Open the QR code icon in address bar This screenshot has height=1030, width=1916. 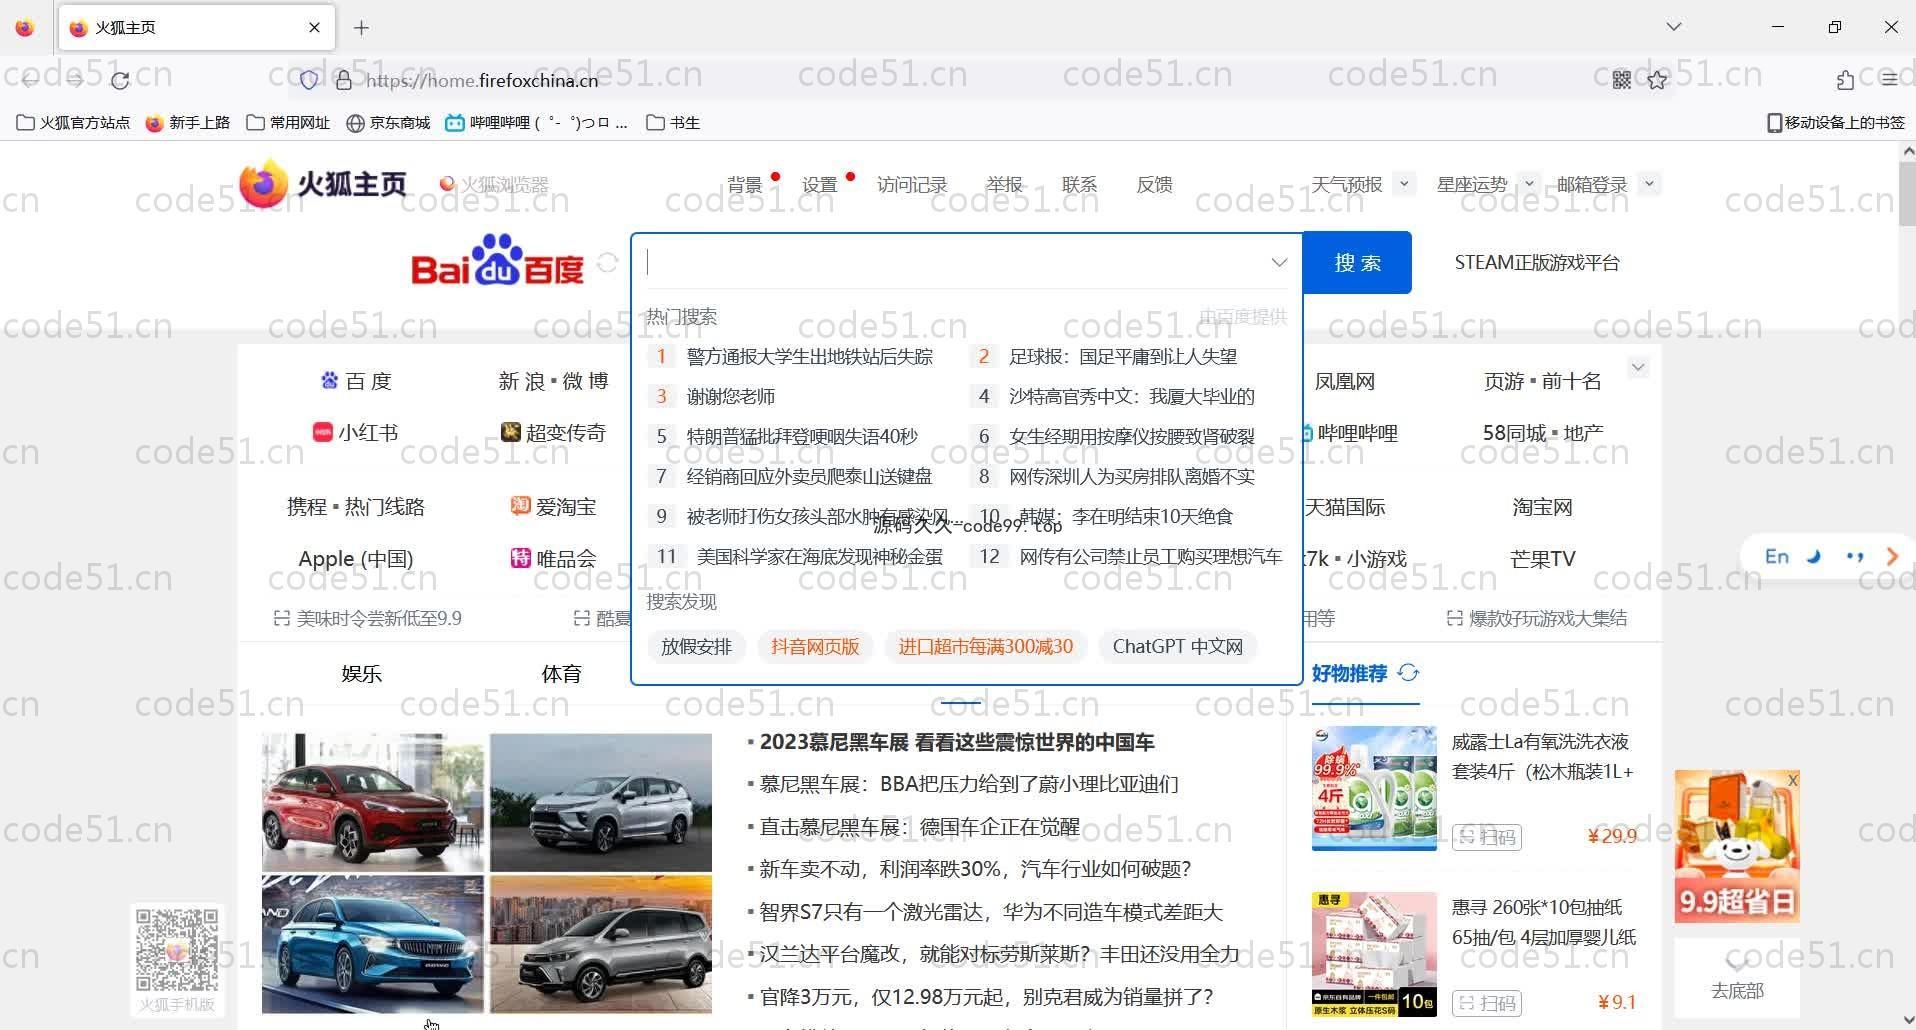(1622, 80)
